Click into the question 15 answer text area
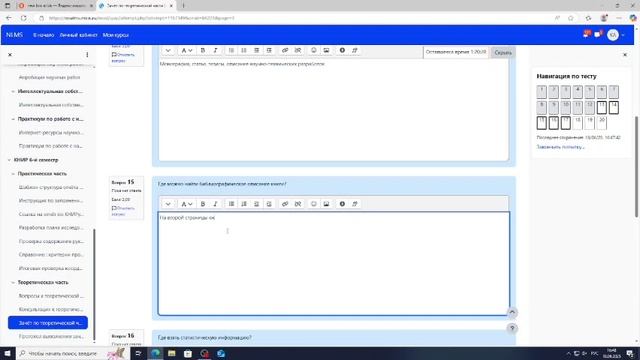 (333, 263)
